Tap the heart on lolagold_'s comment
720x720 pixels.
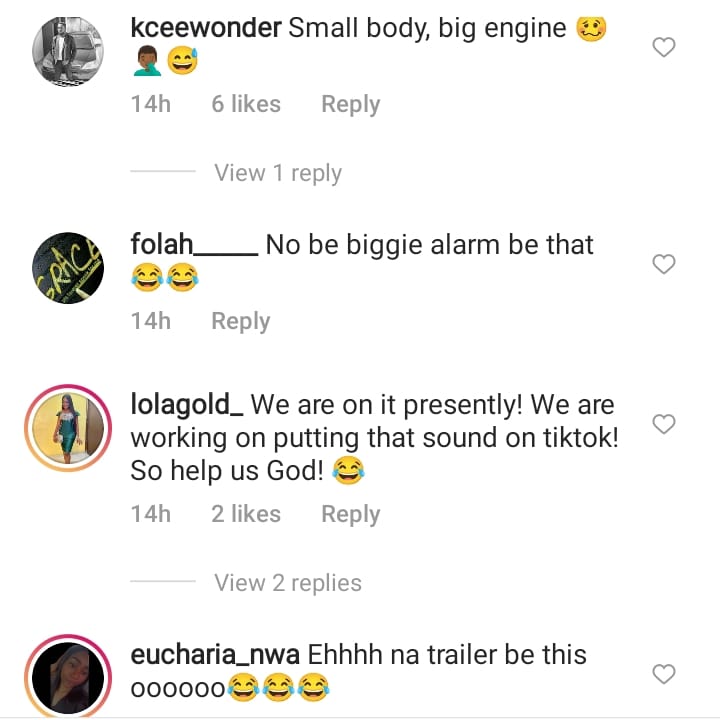pyautogui.click(x=663, y=425)
